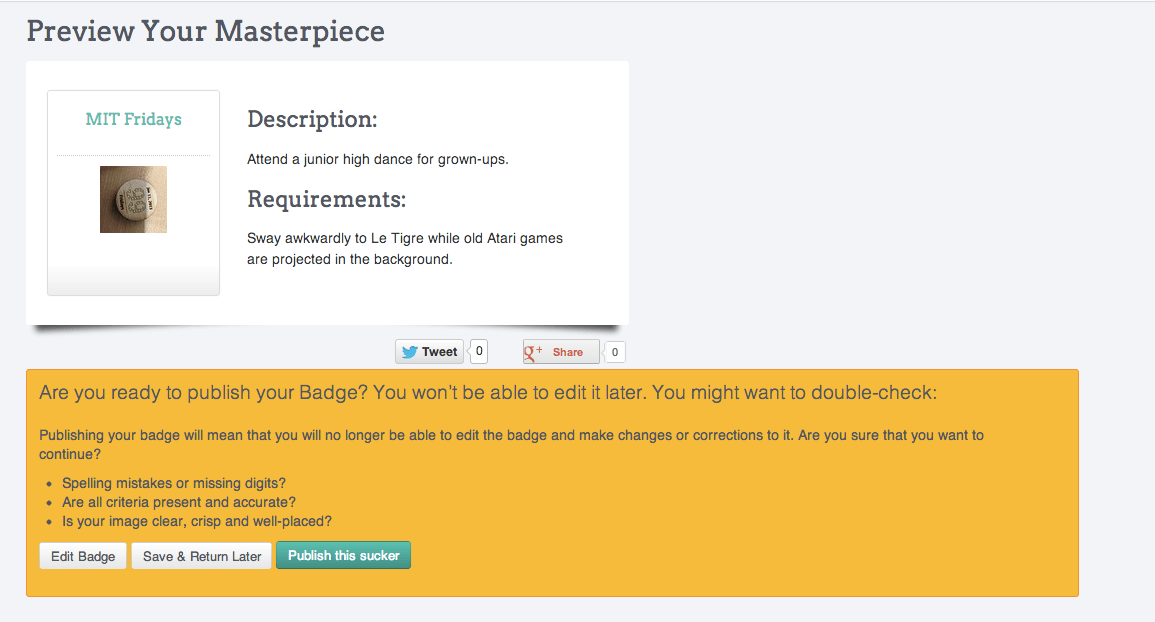Open the MIT Fridays badge thumbnail image
Image resolution: width=1155 pixels, height=622 pixels.
click(x=133, y=199)
